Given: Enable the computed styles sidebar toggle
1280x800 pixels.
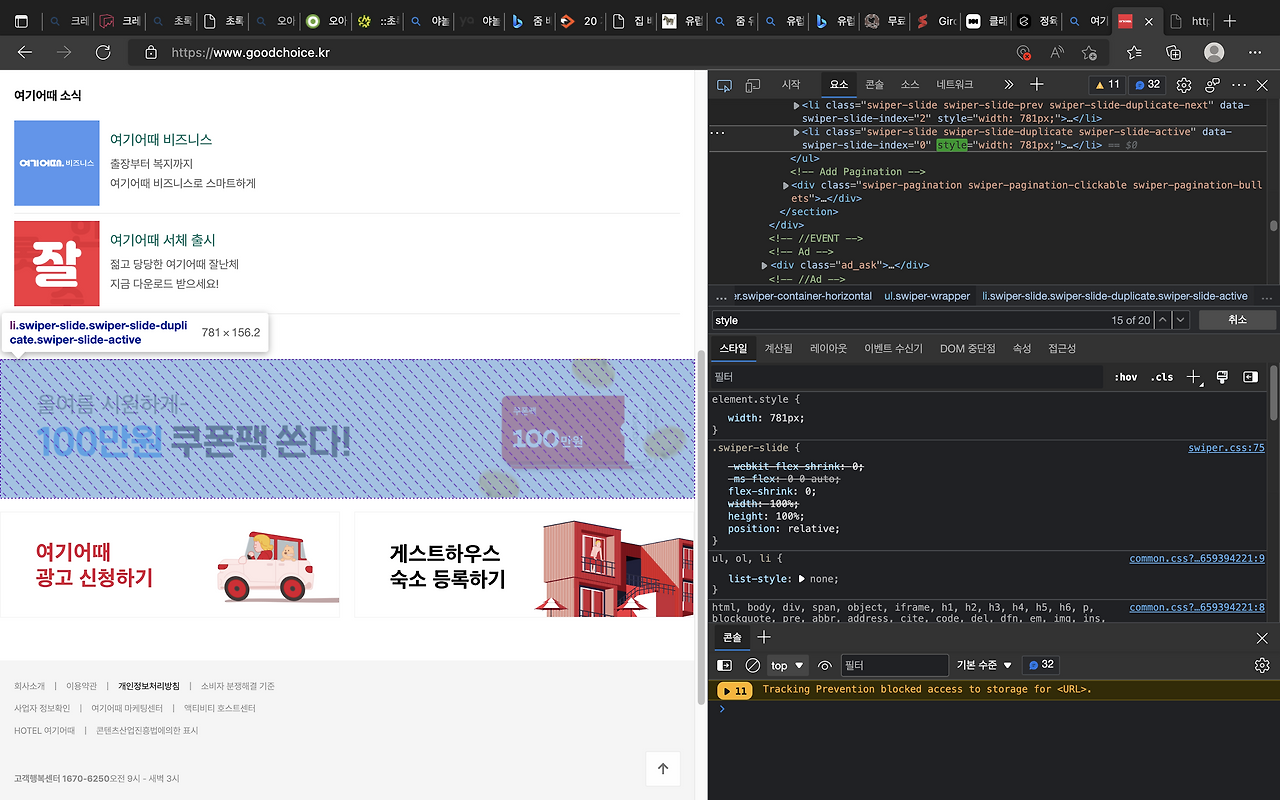Looking at the screenshot, I should [1250, 377].
